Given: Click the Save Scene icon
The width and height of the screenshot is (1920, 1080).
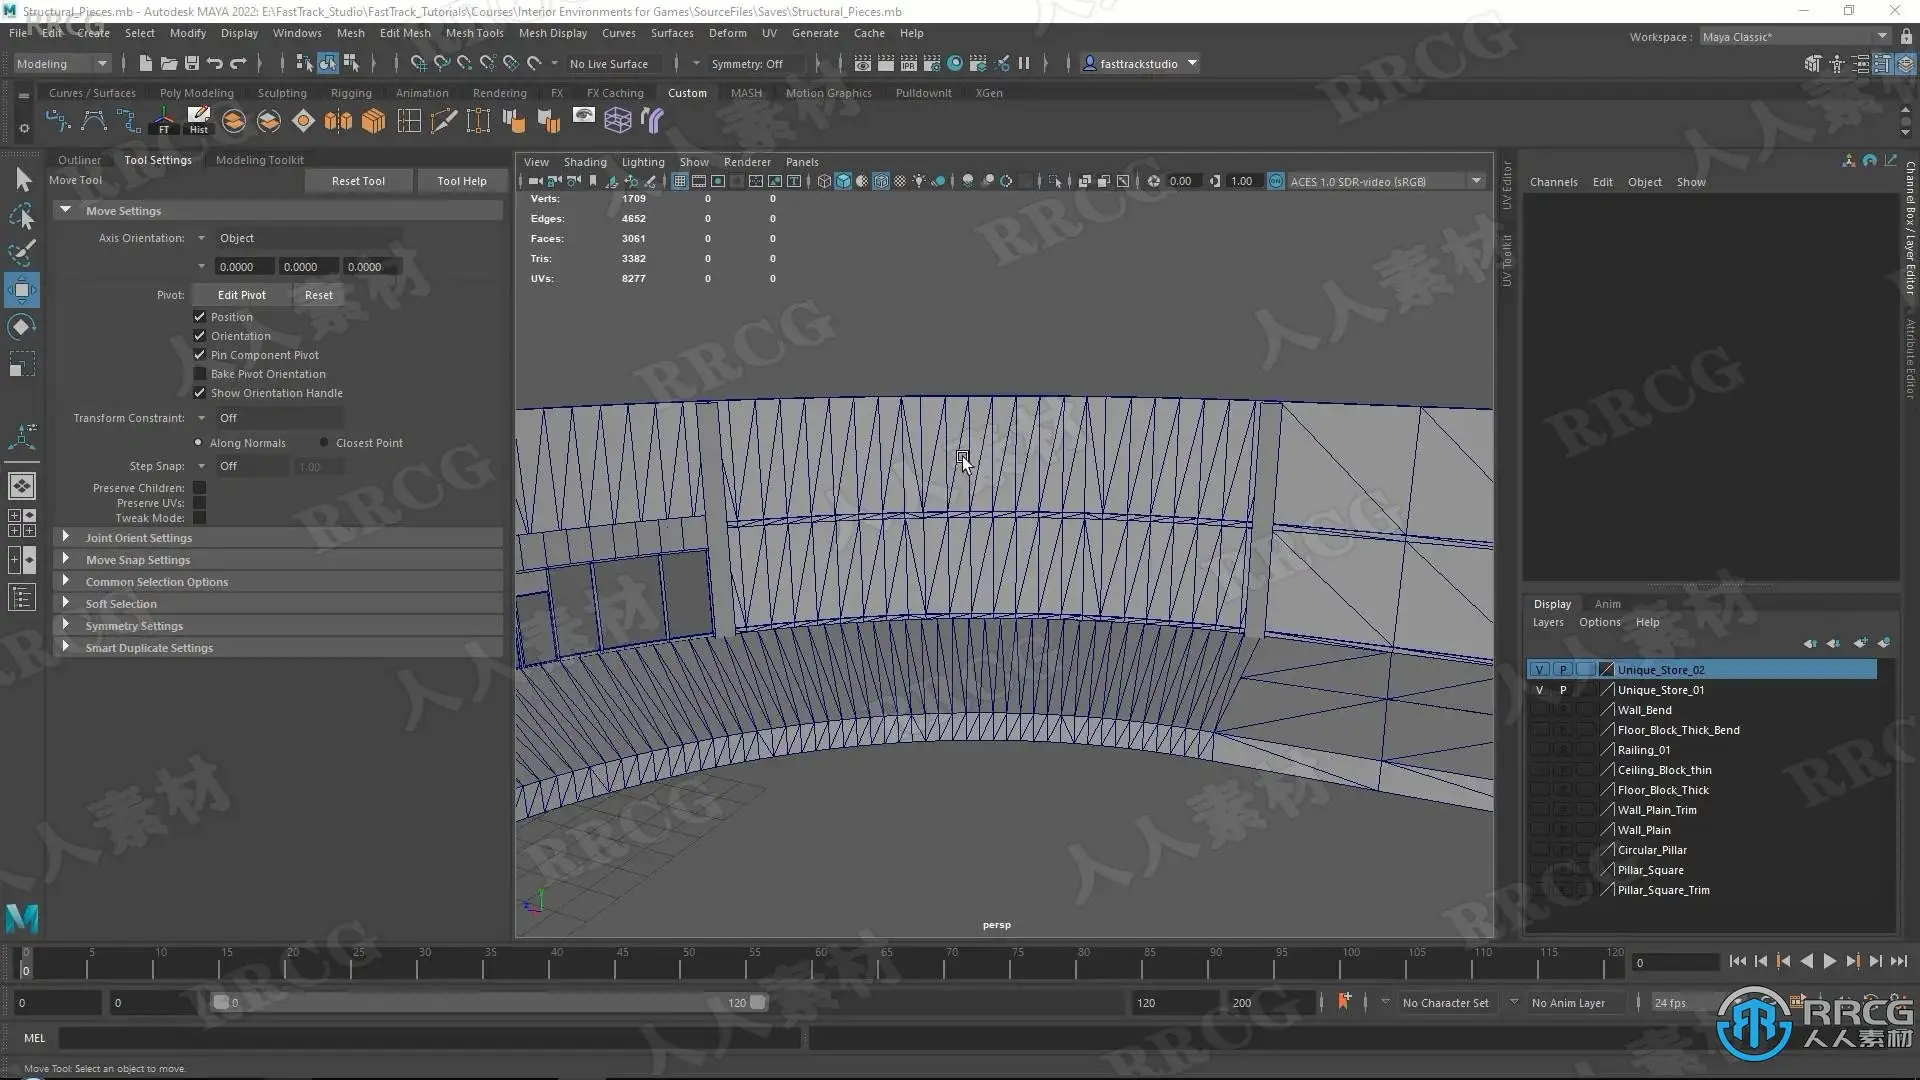Looking at the screenshot, I should click(191, 63).
